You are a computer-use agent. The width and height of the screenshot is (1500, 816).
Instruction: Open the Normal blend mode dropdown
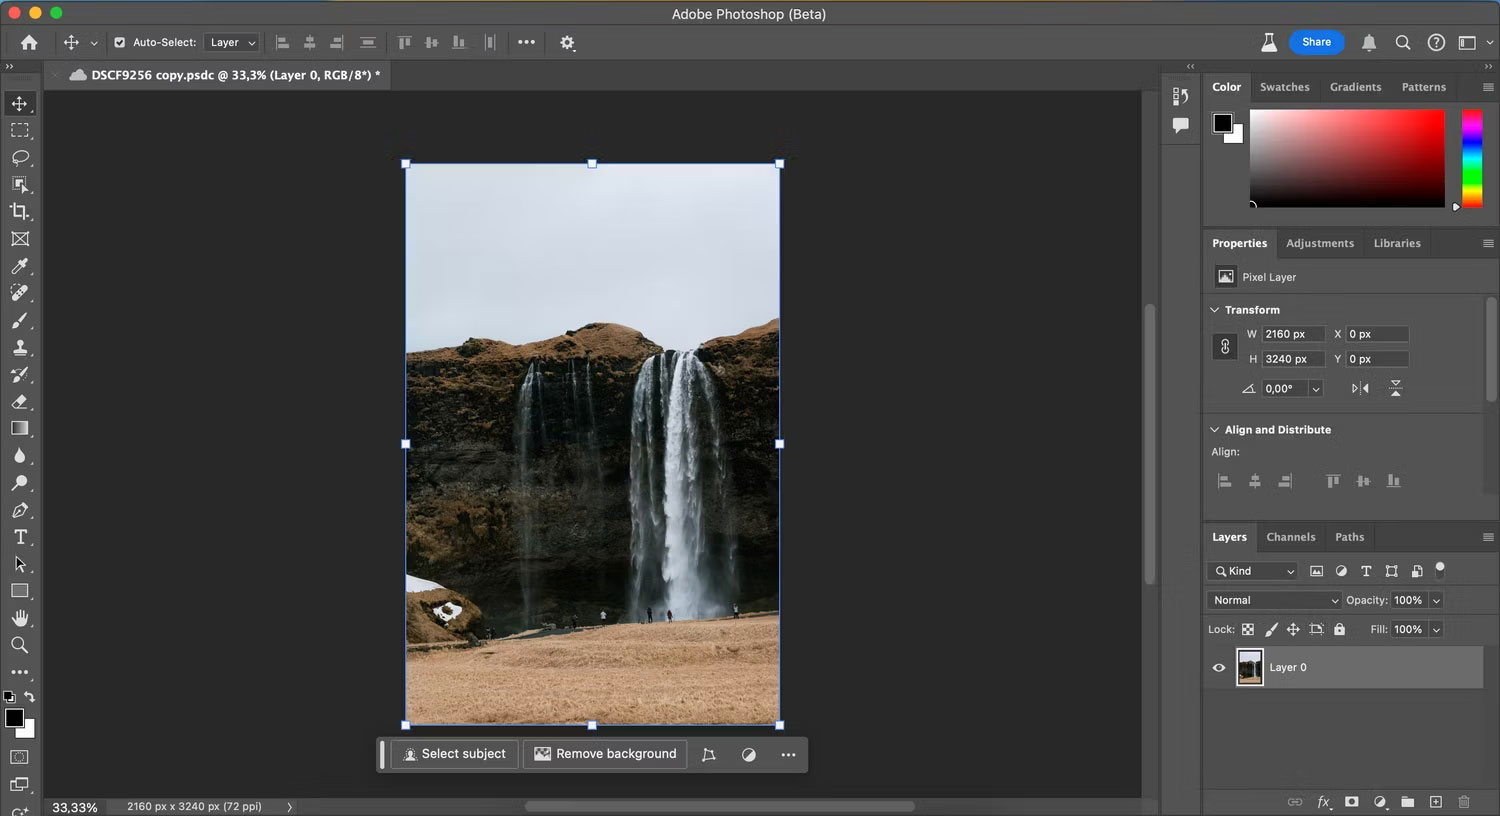point(1273,600)
